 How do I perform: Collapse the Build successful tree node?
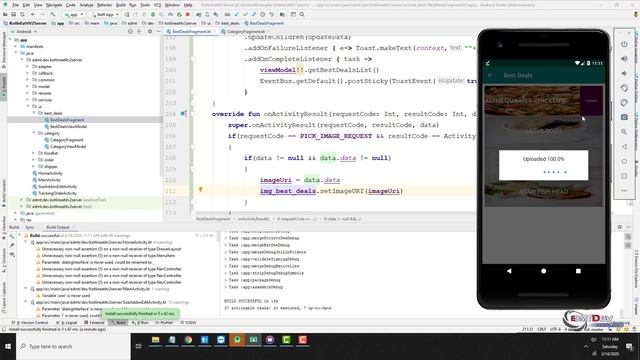pyautogui.click(x=20, y=236)
